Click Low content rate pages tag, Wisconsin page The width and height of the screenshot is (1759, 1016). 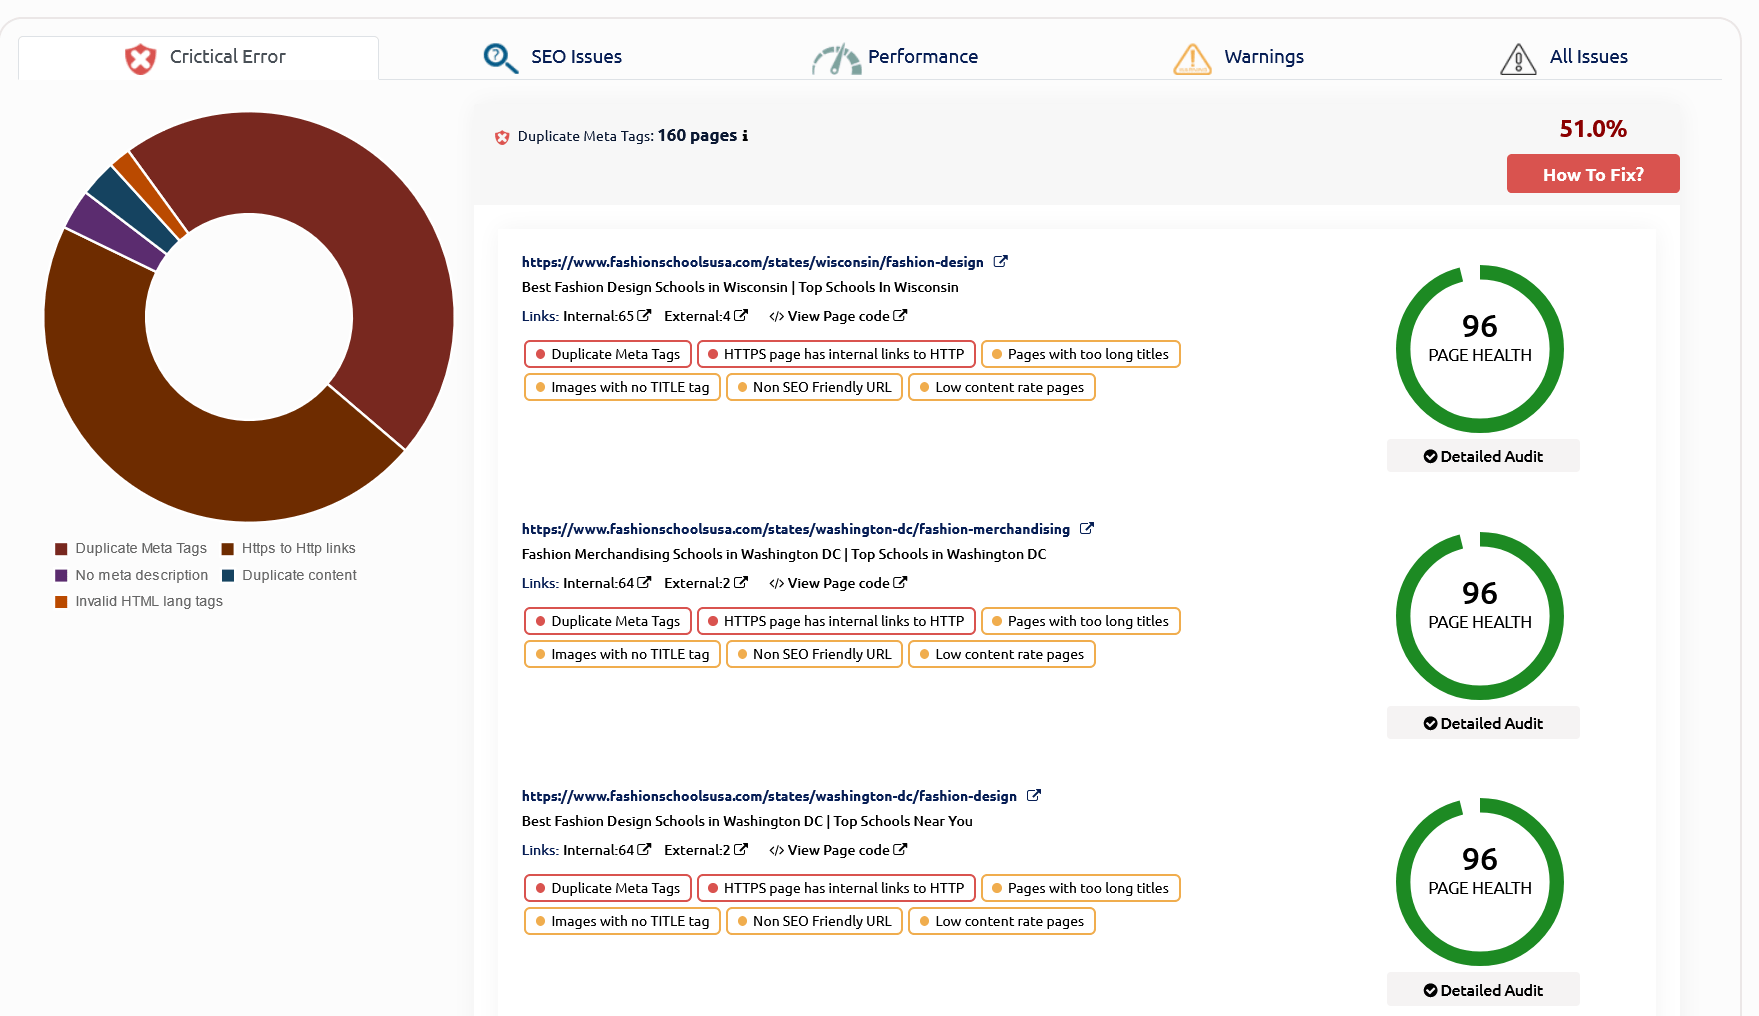click(1002, 387)
